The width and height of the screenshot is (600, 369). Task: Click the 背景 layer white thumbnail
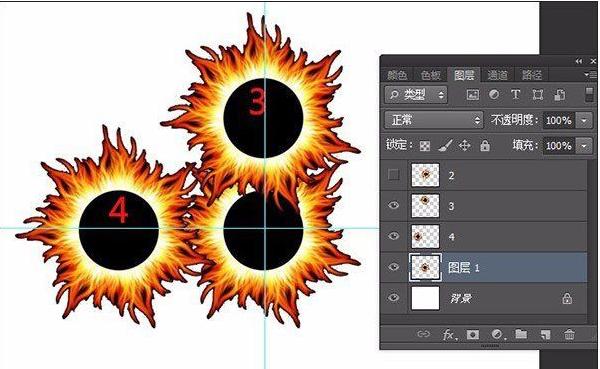click(426, 298)
